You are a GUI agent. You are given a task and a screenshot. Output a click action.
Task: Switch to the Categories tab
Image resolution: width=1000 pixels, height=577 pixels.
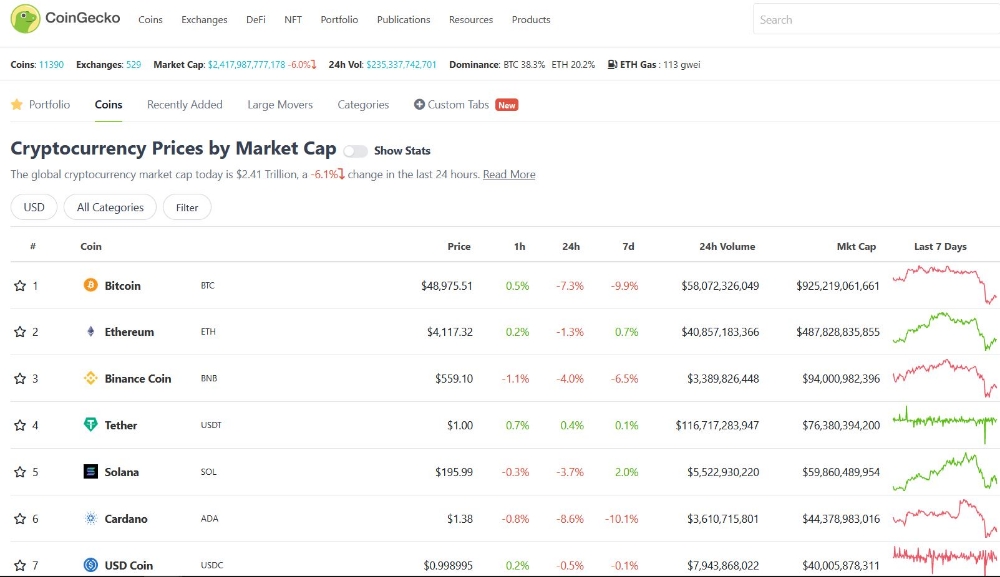coord(363,105)
